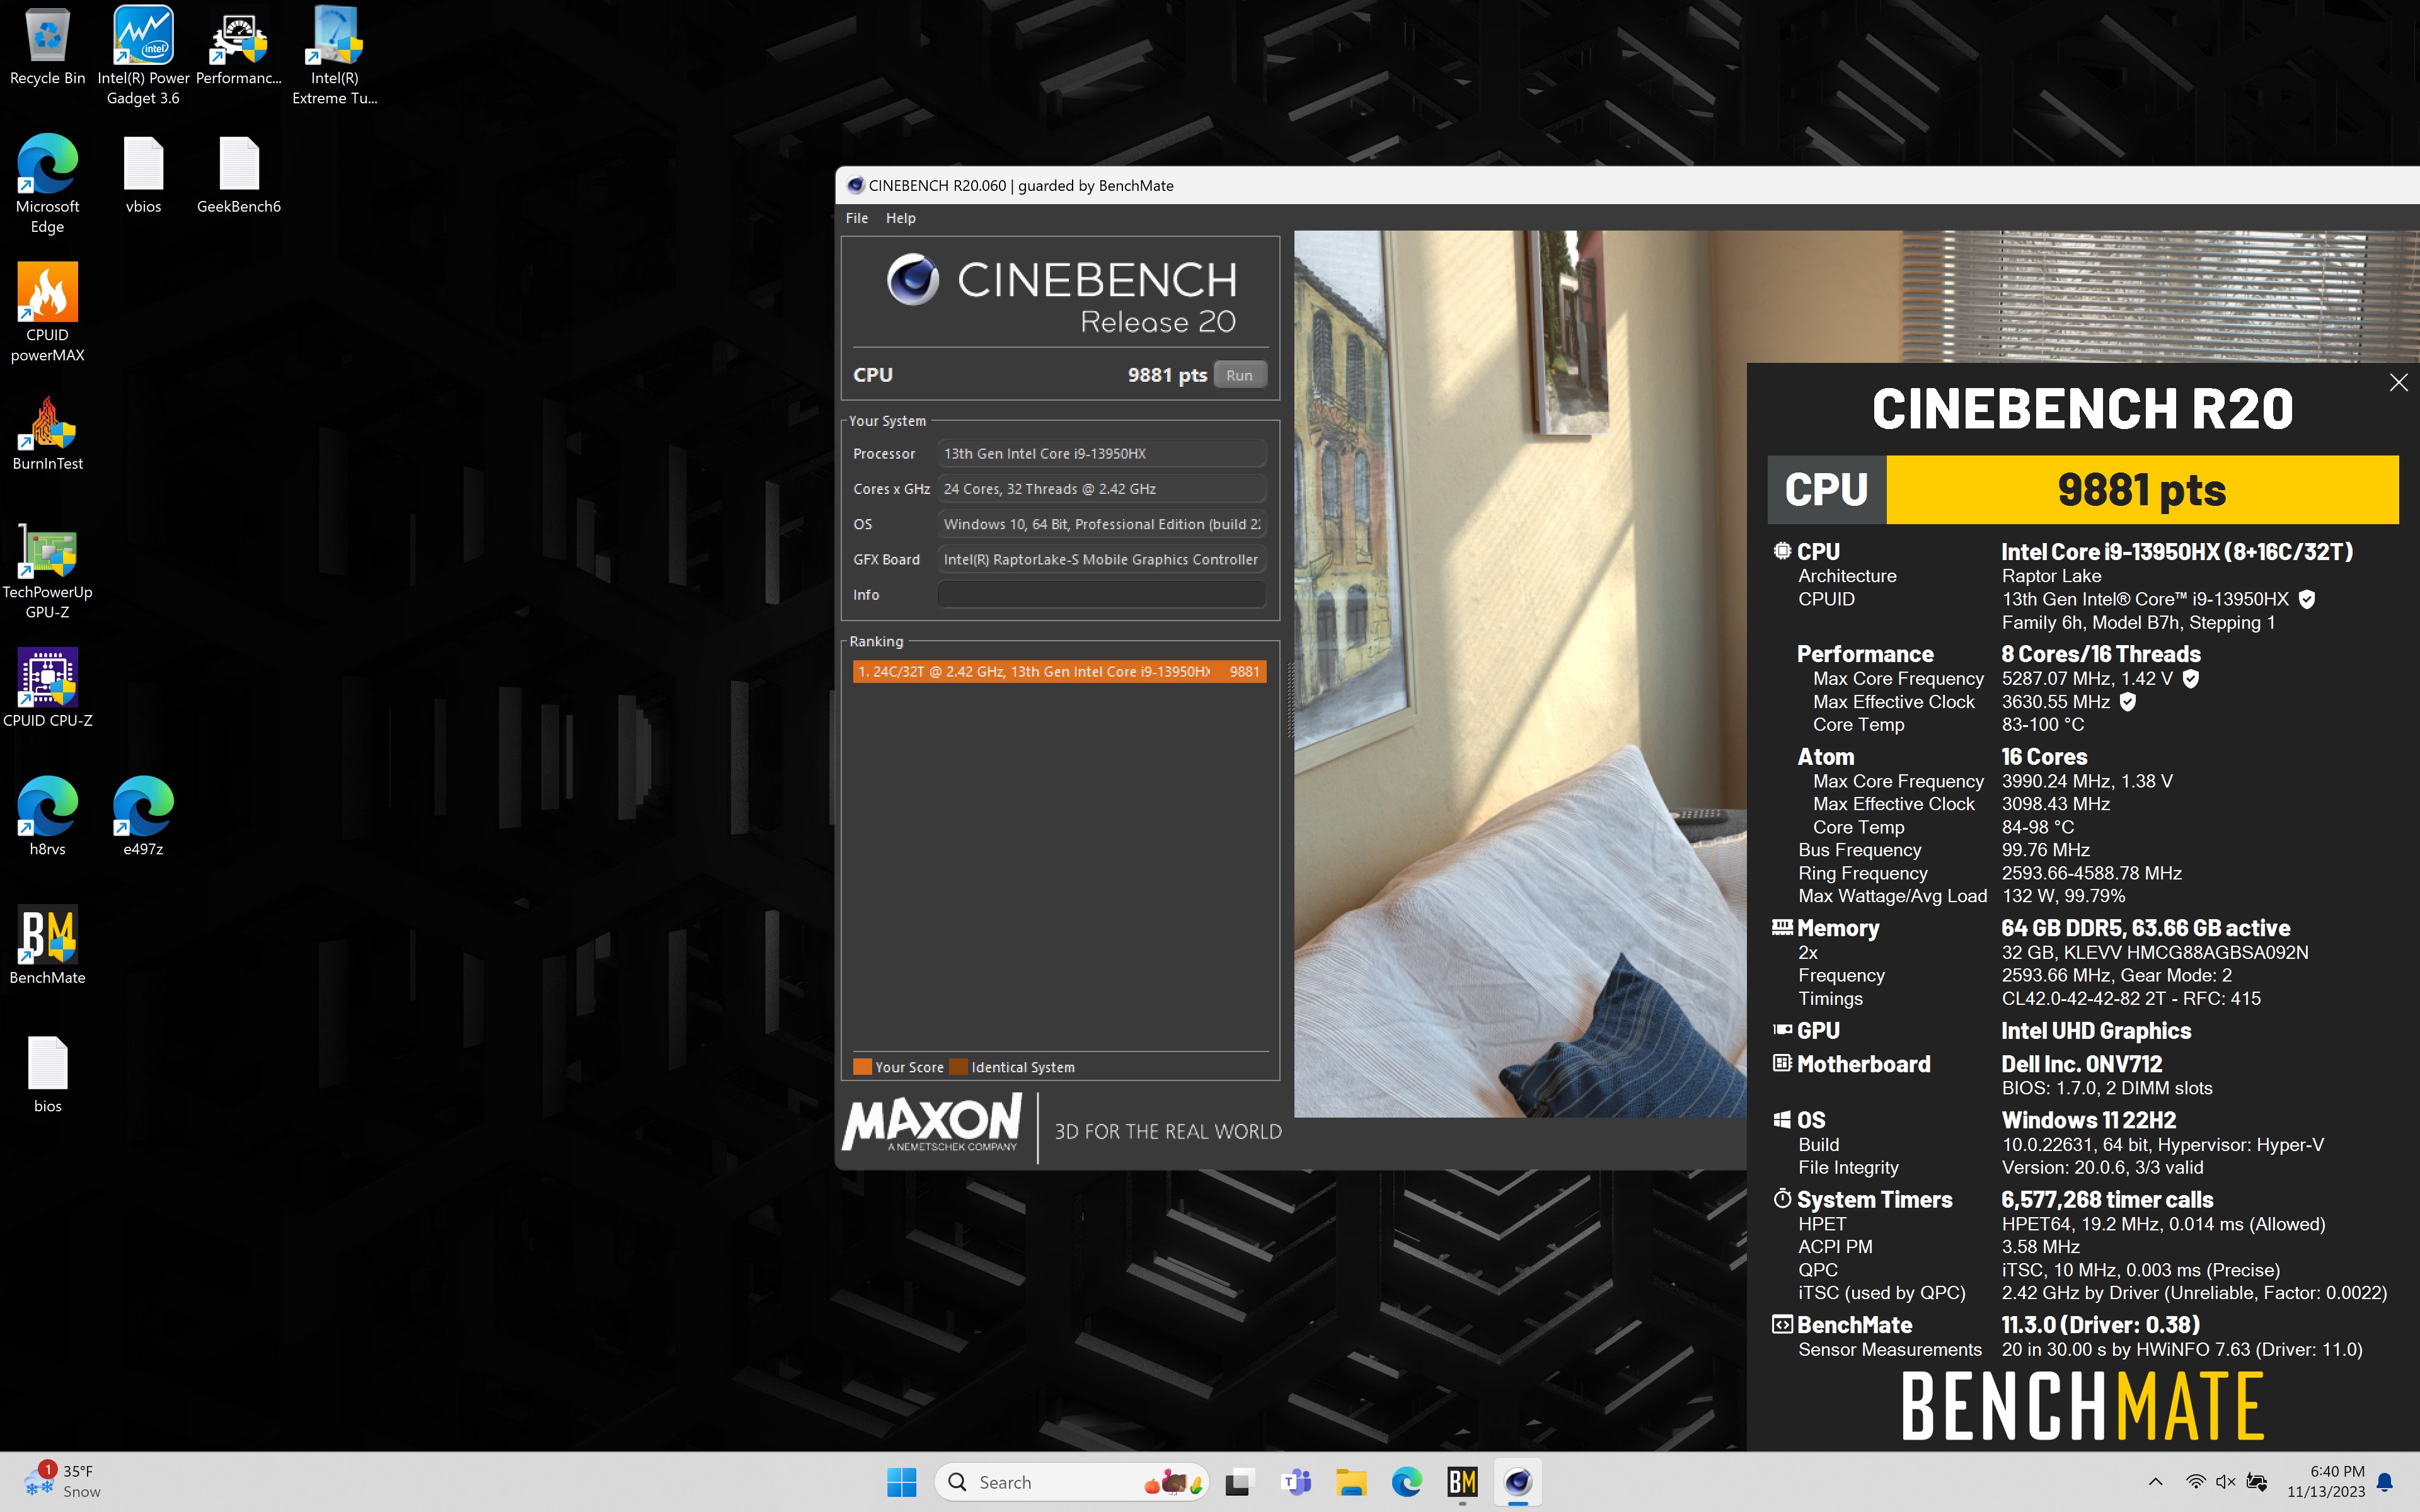Select the GeekBench6 file icon

(x=238, y=174)
